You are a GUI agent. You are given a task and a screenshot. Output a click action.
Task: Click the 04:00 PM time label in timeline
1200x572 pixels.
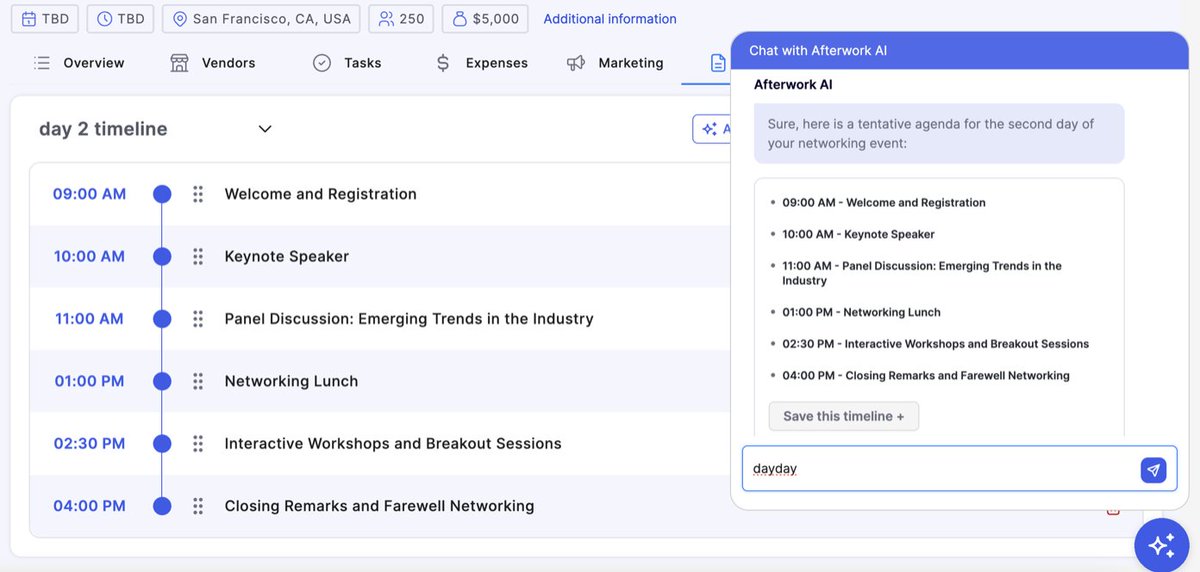(x=89, y=506)
